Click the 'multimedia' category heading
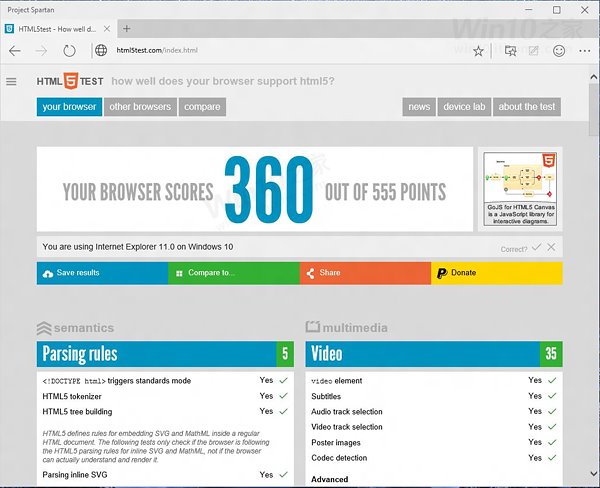Image resolution: width=600 pixels, height=488 pixels. 347,328
